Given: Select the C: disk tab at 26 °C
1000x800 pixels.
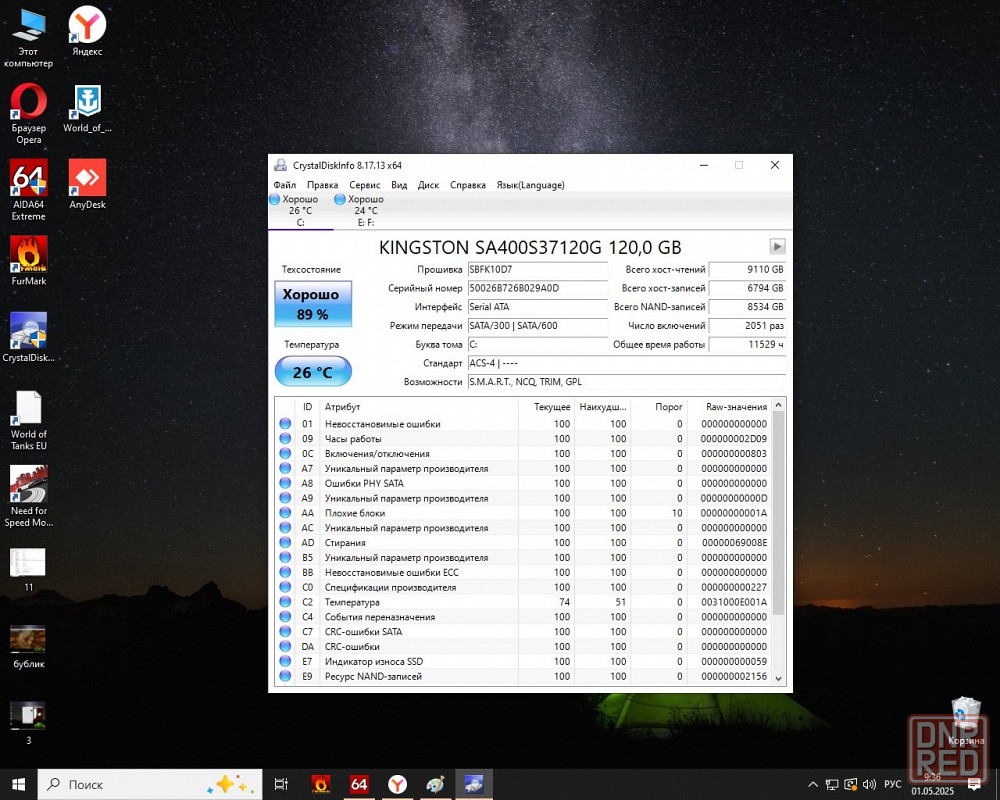Looking at the screenshot, I should 300,211.
